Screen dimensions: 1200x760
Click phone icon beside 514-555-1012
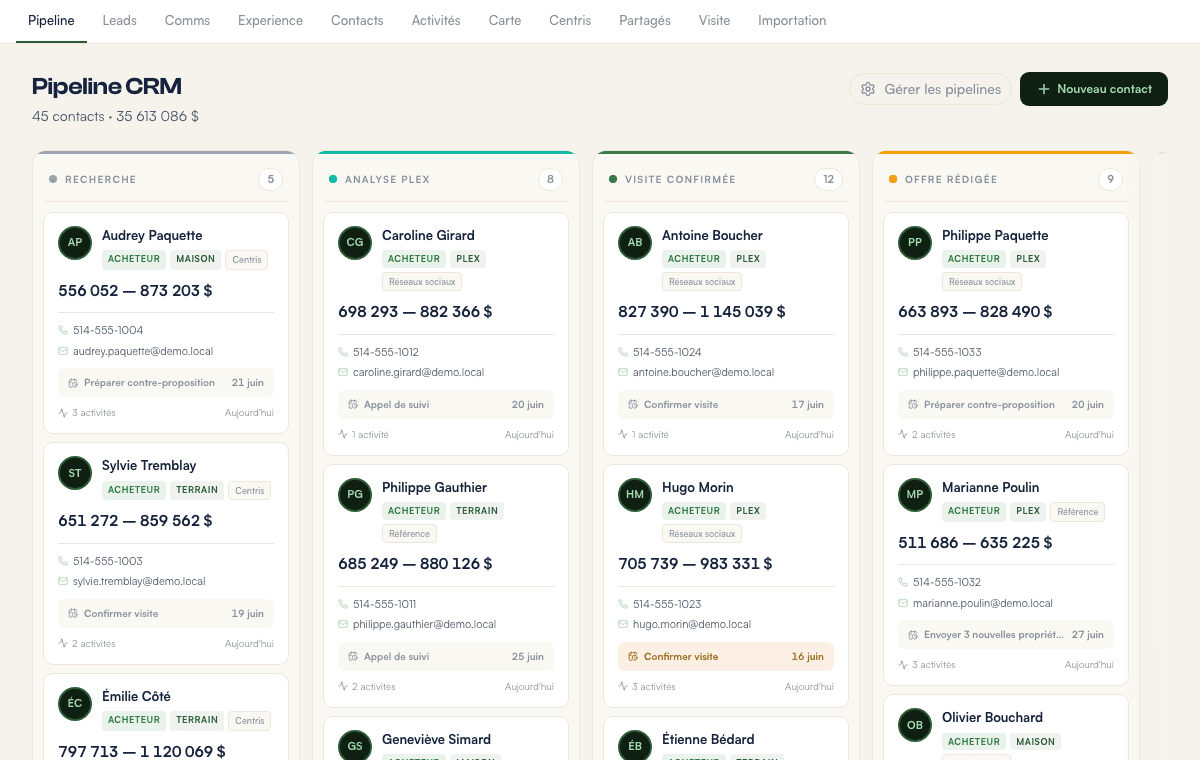343,352
